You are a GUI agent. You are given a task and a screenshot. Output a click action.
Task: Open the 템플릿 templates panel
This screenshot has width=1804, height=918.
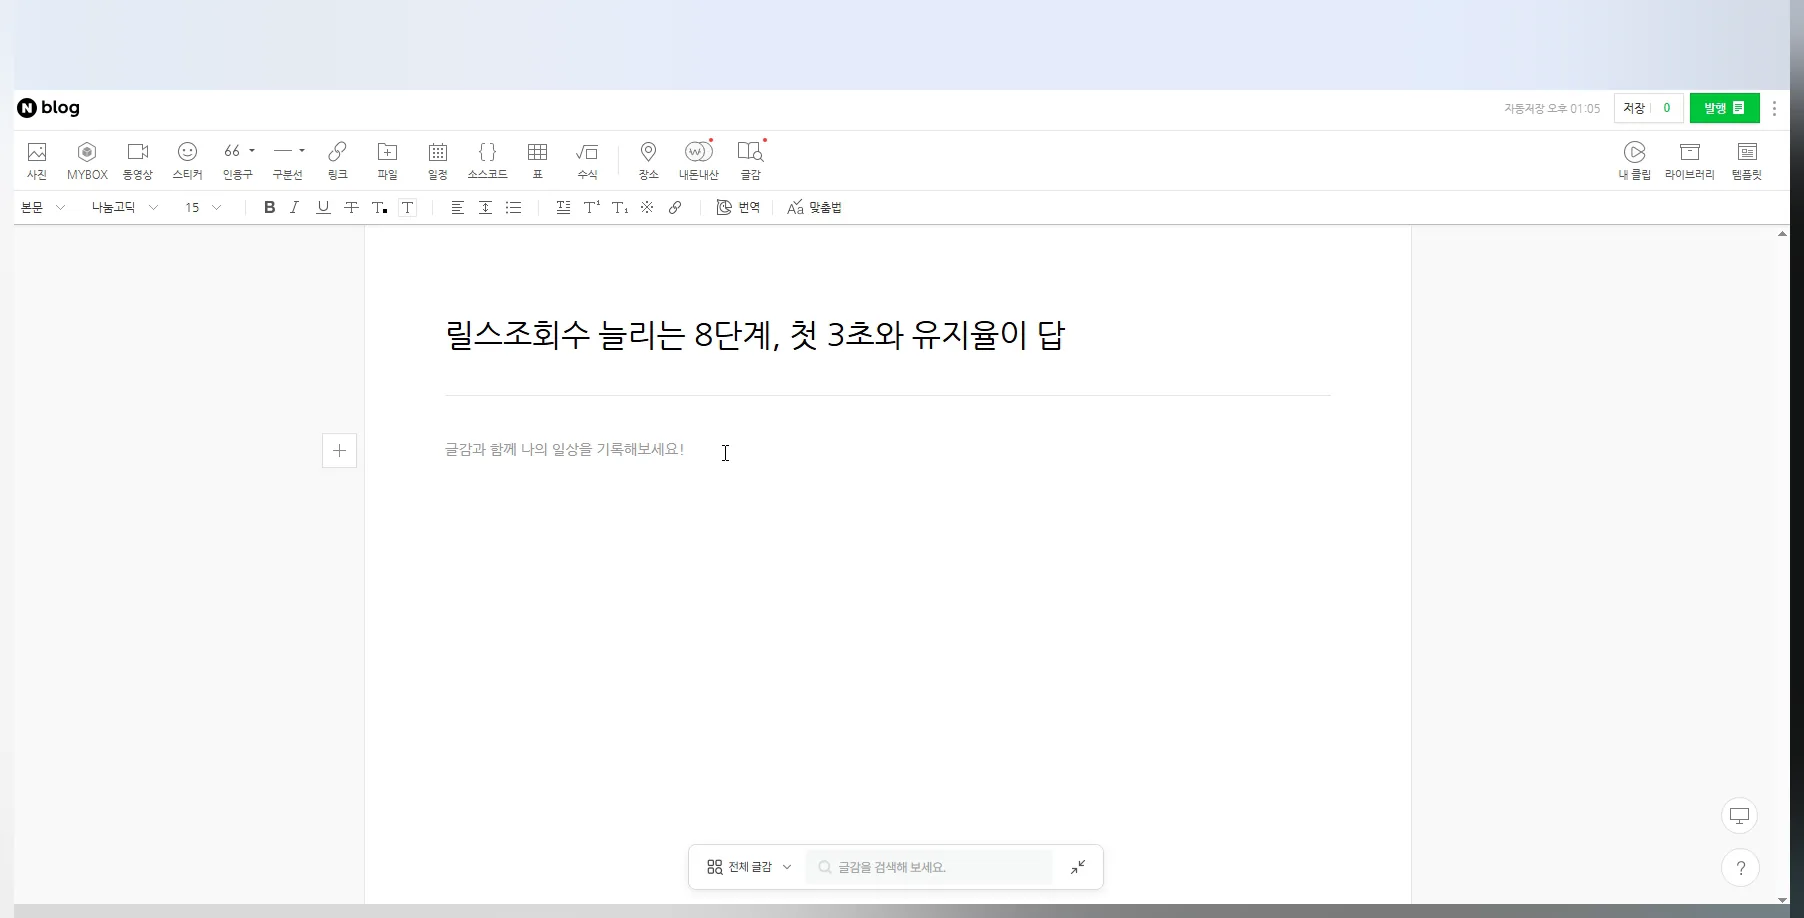[x=1747, y=160]
